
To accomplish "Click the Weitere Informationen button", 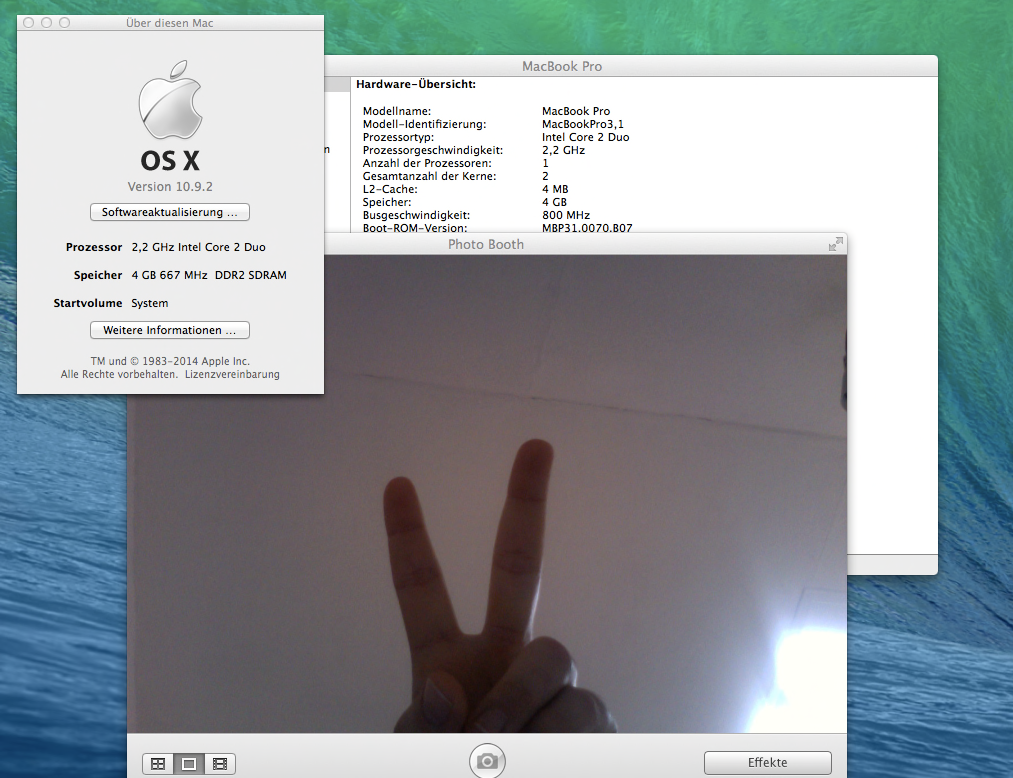I will coord(170,330).
